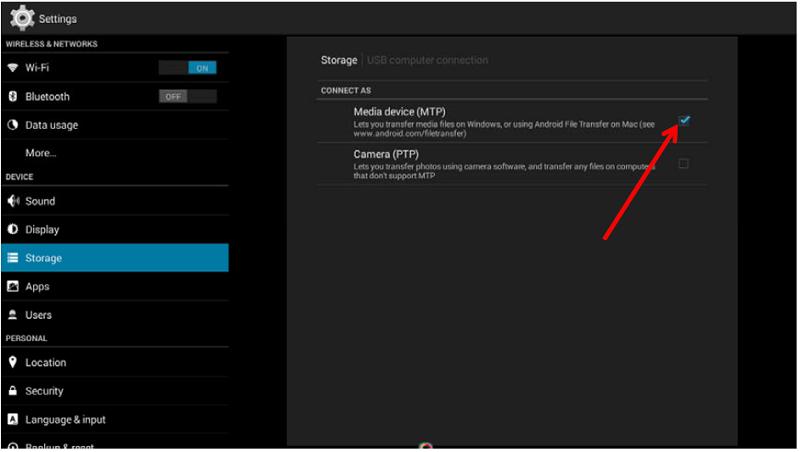
Task: Enable the Bluetooth OFF switch
Action: click(x=187, y=97)
